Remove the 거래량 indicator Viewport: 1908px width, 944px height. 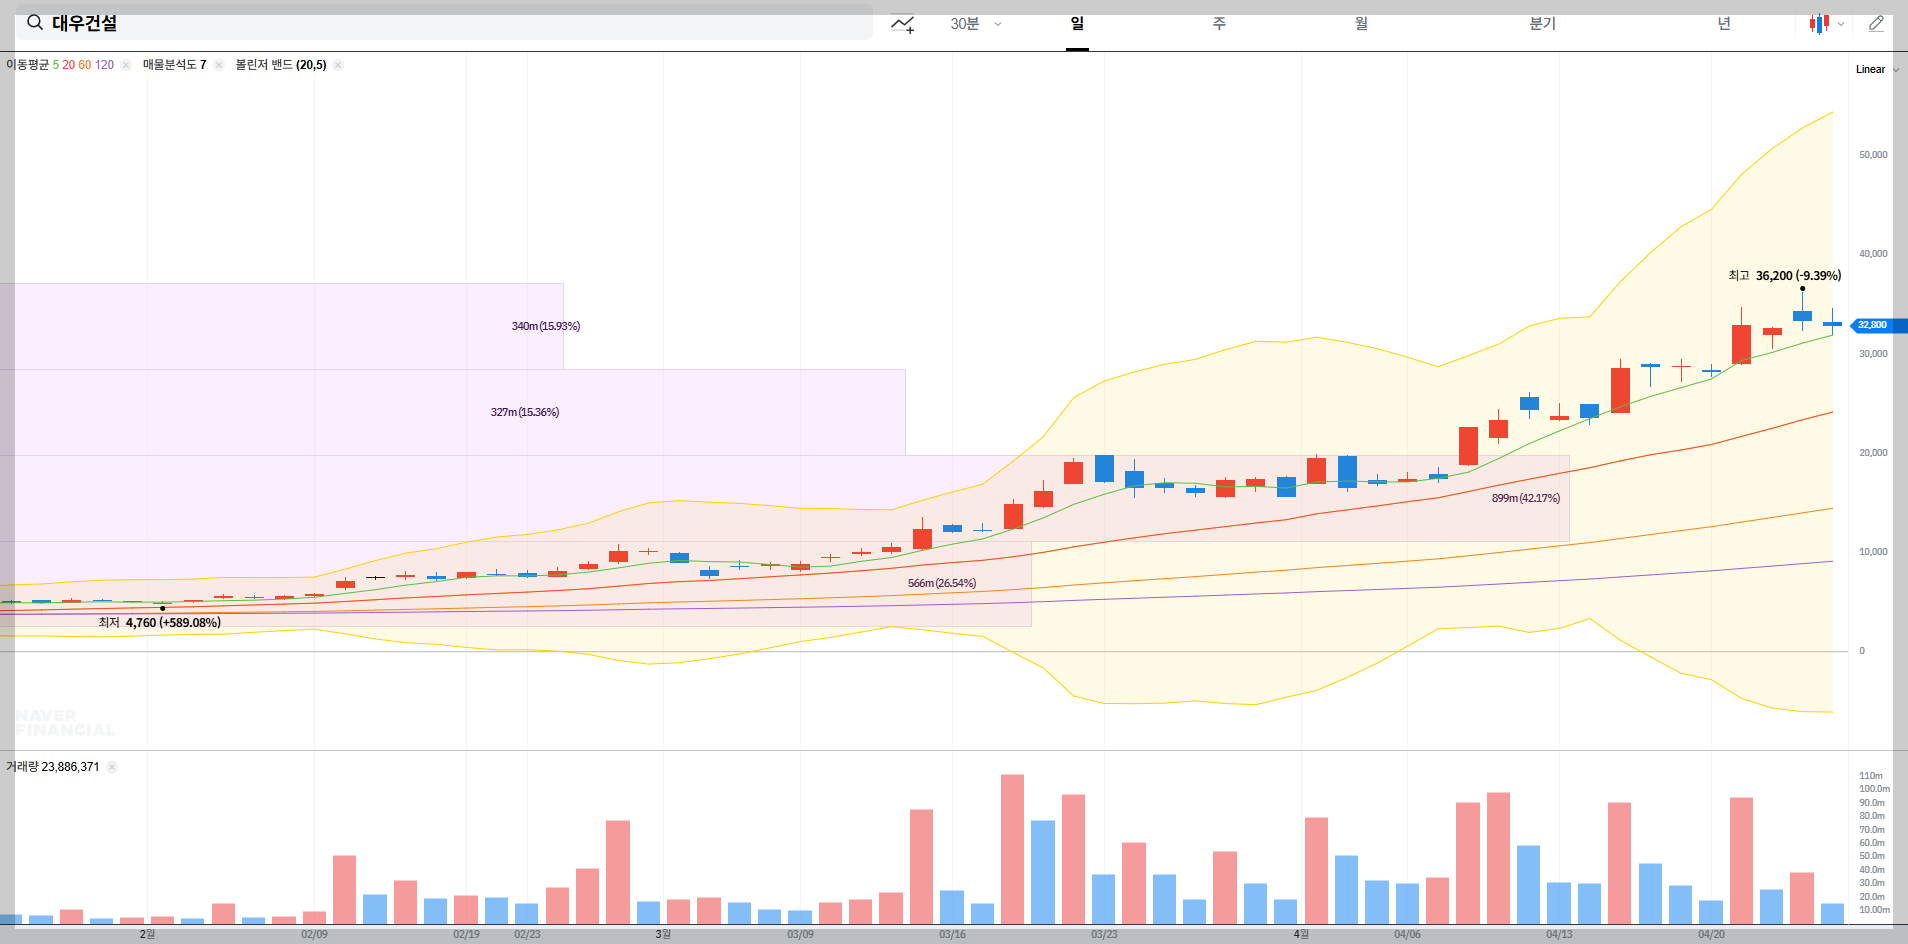(112, 767)
